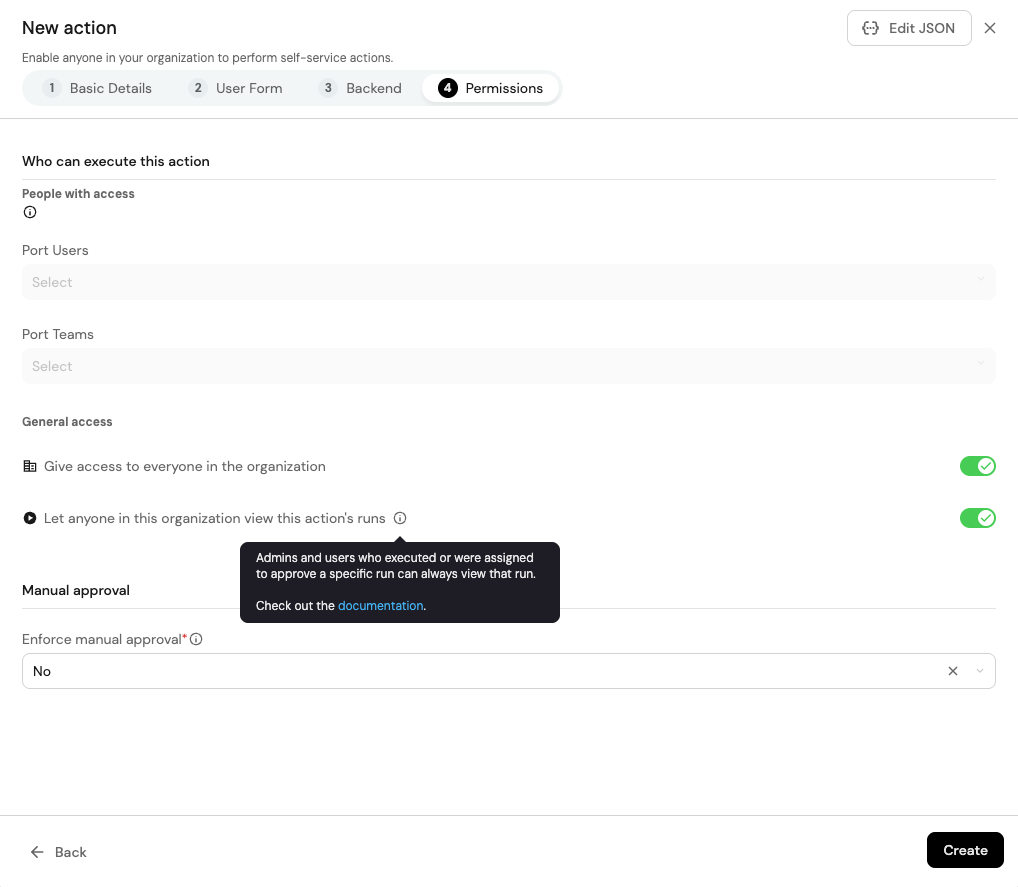Screen dimensions: 1018x887
Task: Click info icon under People with access
Action: pyautogui.click(x=30, y=212)
